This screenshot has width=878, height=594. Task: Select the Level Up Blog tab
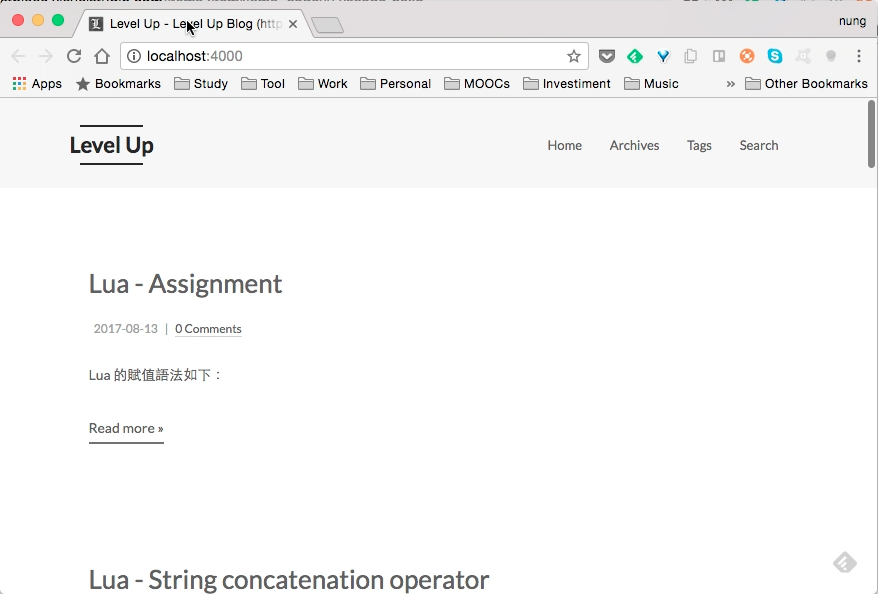(x=193, y=24)
